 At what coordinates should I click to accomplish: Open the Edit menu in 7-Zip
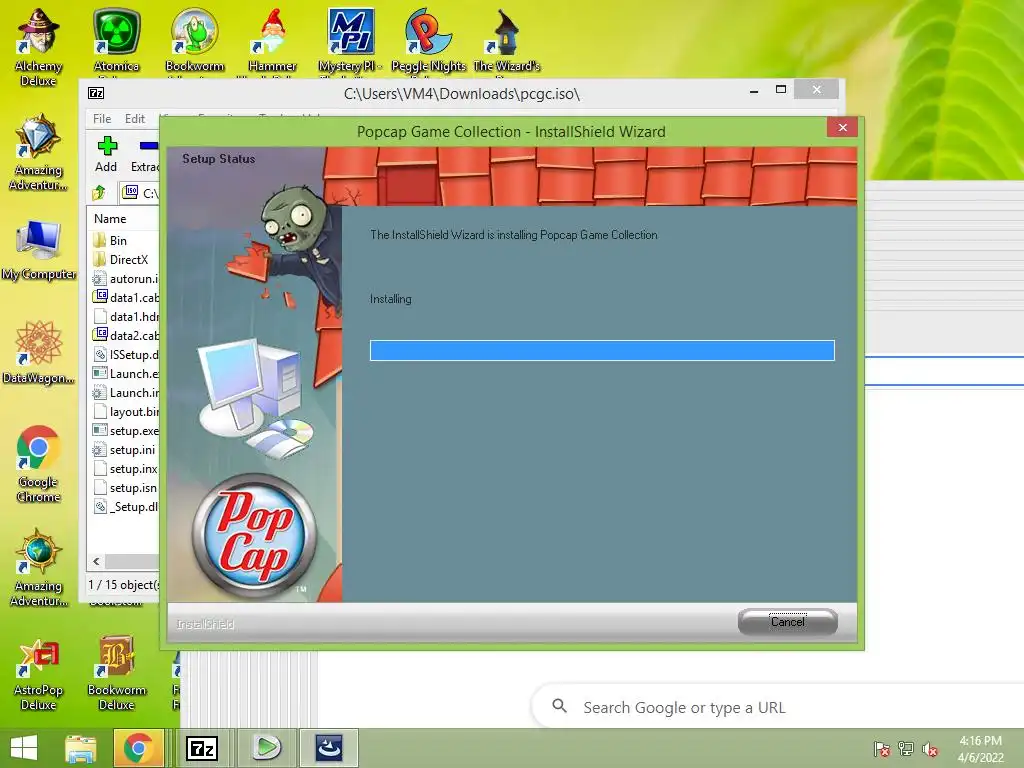(135, 119)
